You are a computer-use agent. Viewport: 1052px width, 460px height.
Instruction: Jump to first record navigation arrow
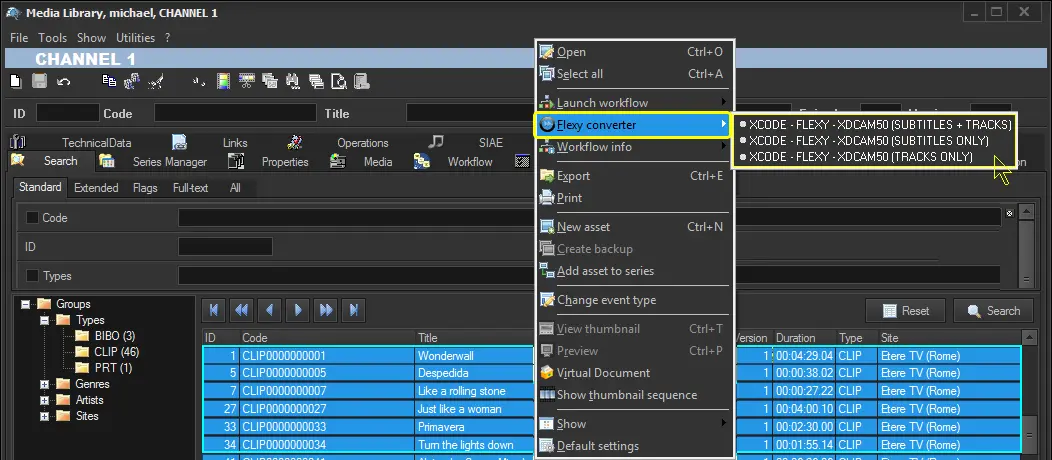pyautogui.click(x=213, y=310)
